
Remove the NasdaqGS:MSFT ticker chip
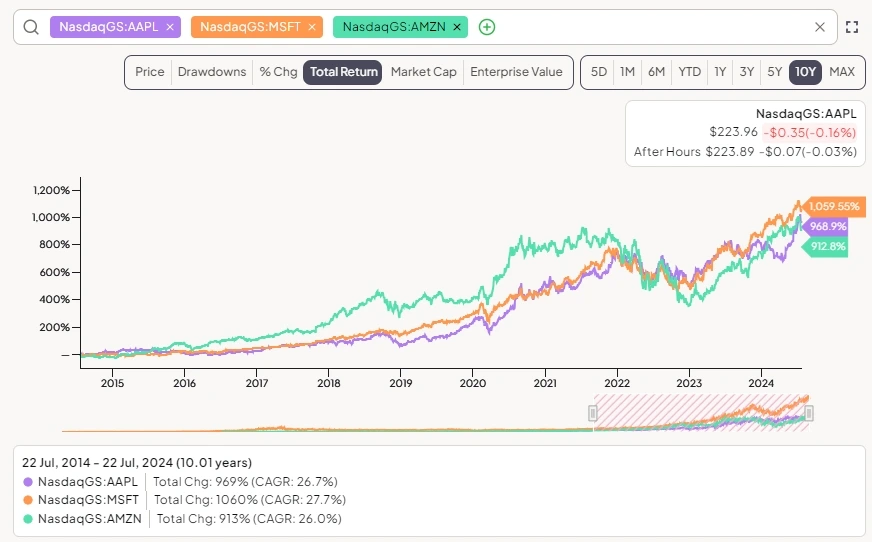click(x=312, y=27)
